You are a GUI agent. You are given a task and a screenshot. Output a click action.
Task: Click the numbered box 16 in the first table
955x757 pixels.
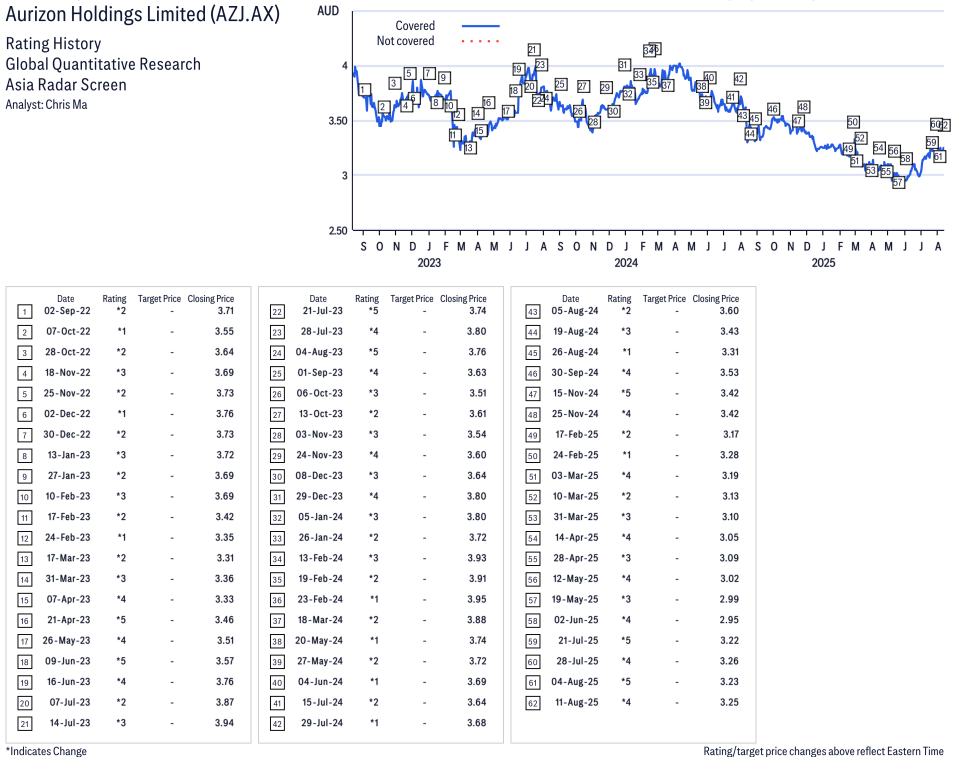tap(24, 621)
